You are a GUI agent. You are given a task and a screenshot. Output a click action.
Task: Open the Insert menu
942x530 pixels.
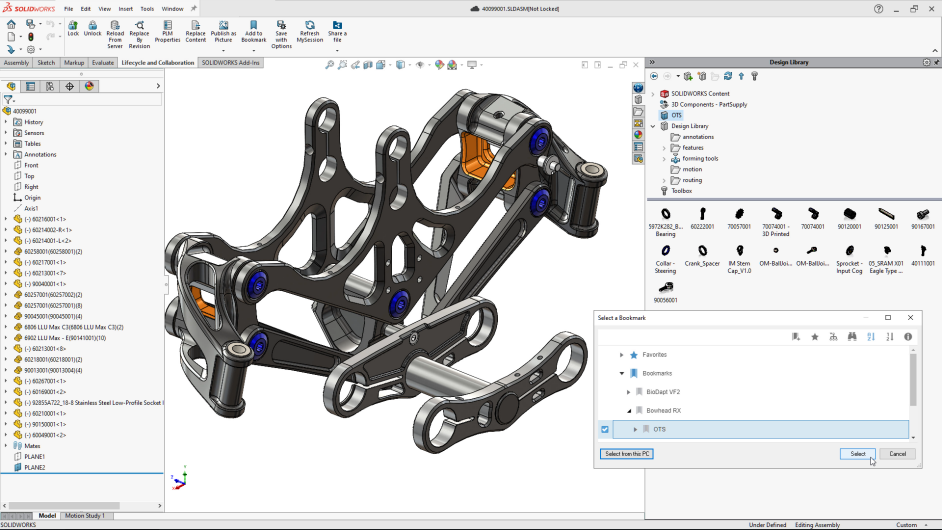click(x=126, y=8)
